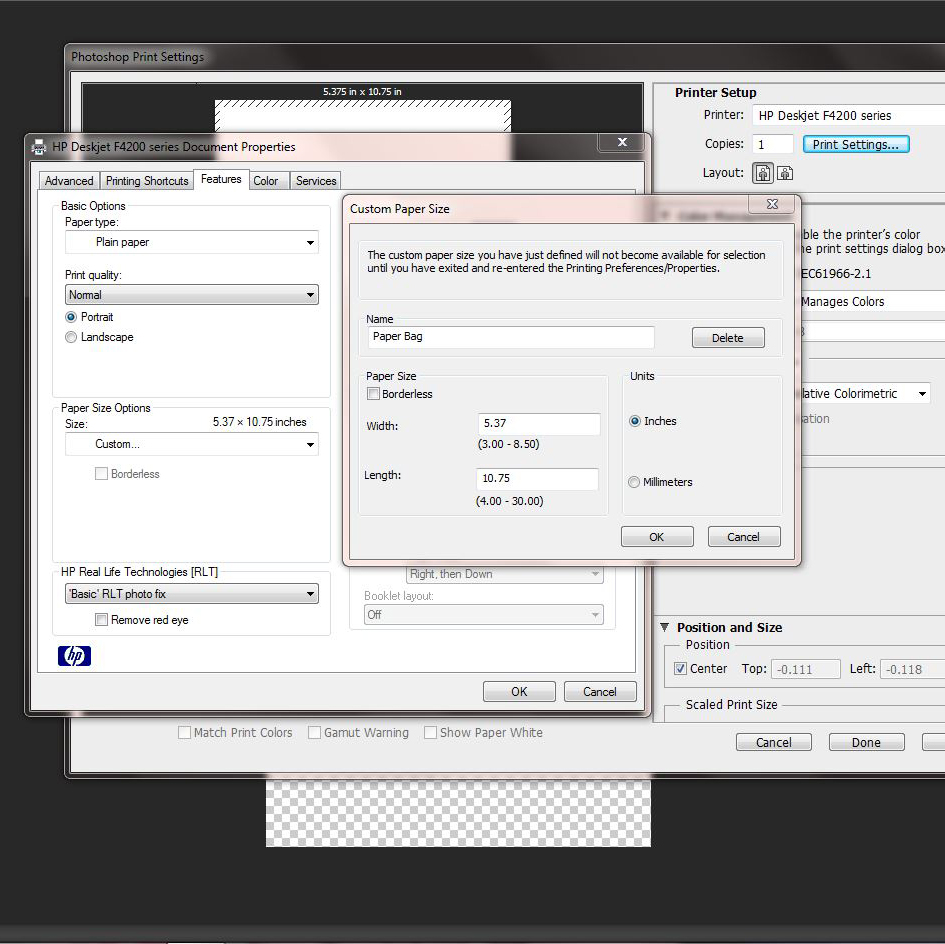Viewport: 945px width, 944px height.
Task: Click Cancel in Document Properties
Action: [600, 692]
